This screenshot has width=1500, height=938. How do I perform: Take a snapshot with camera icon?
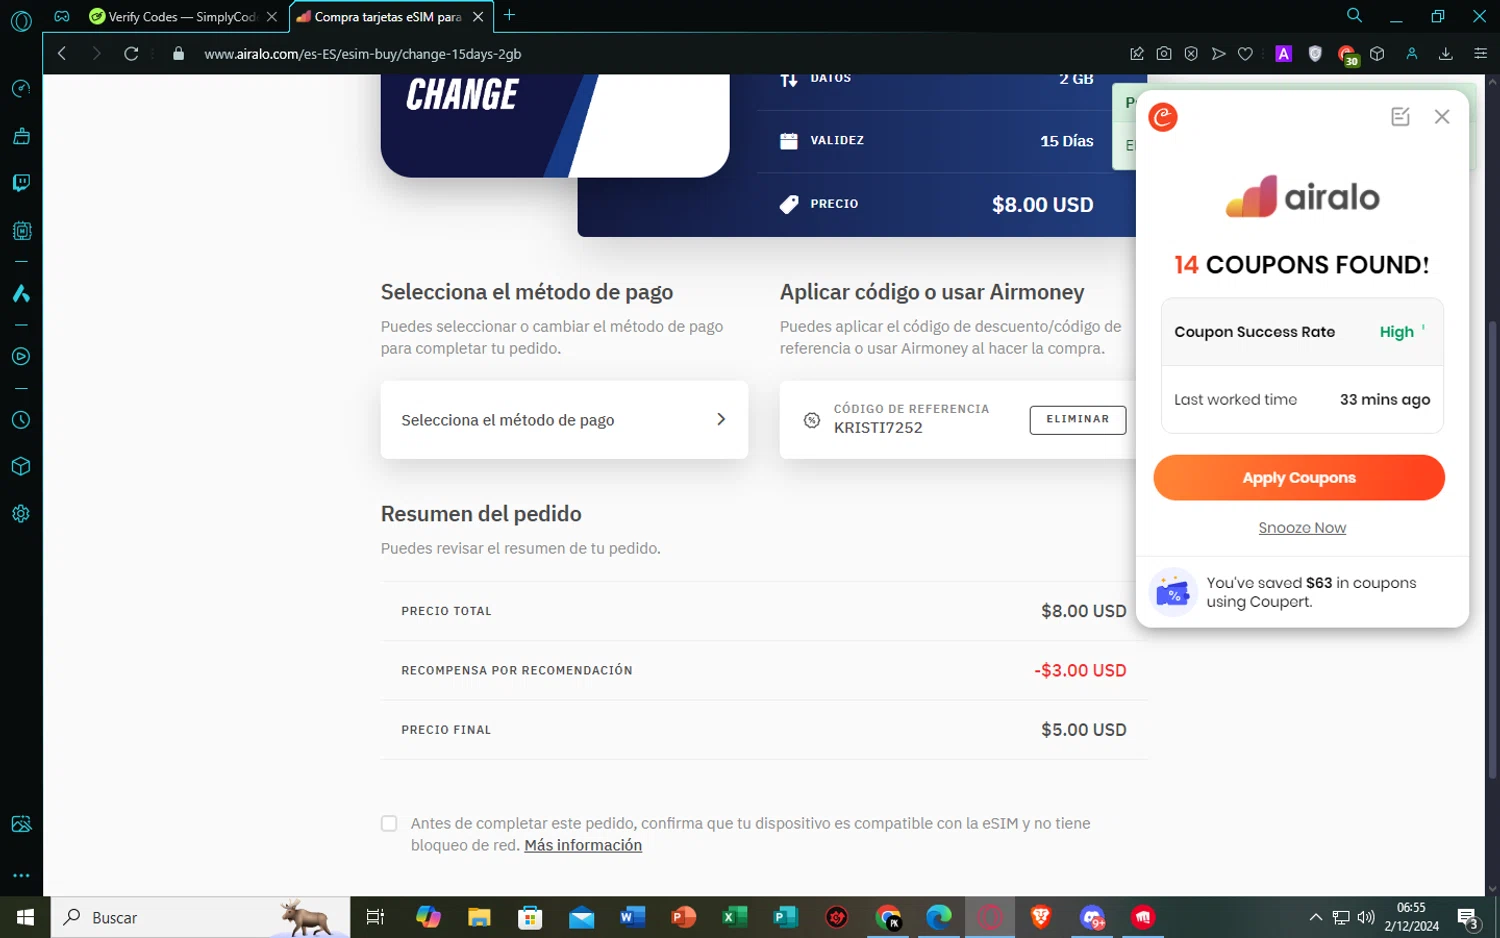click(1164, 54)
